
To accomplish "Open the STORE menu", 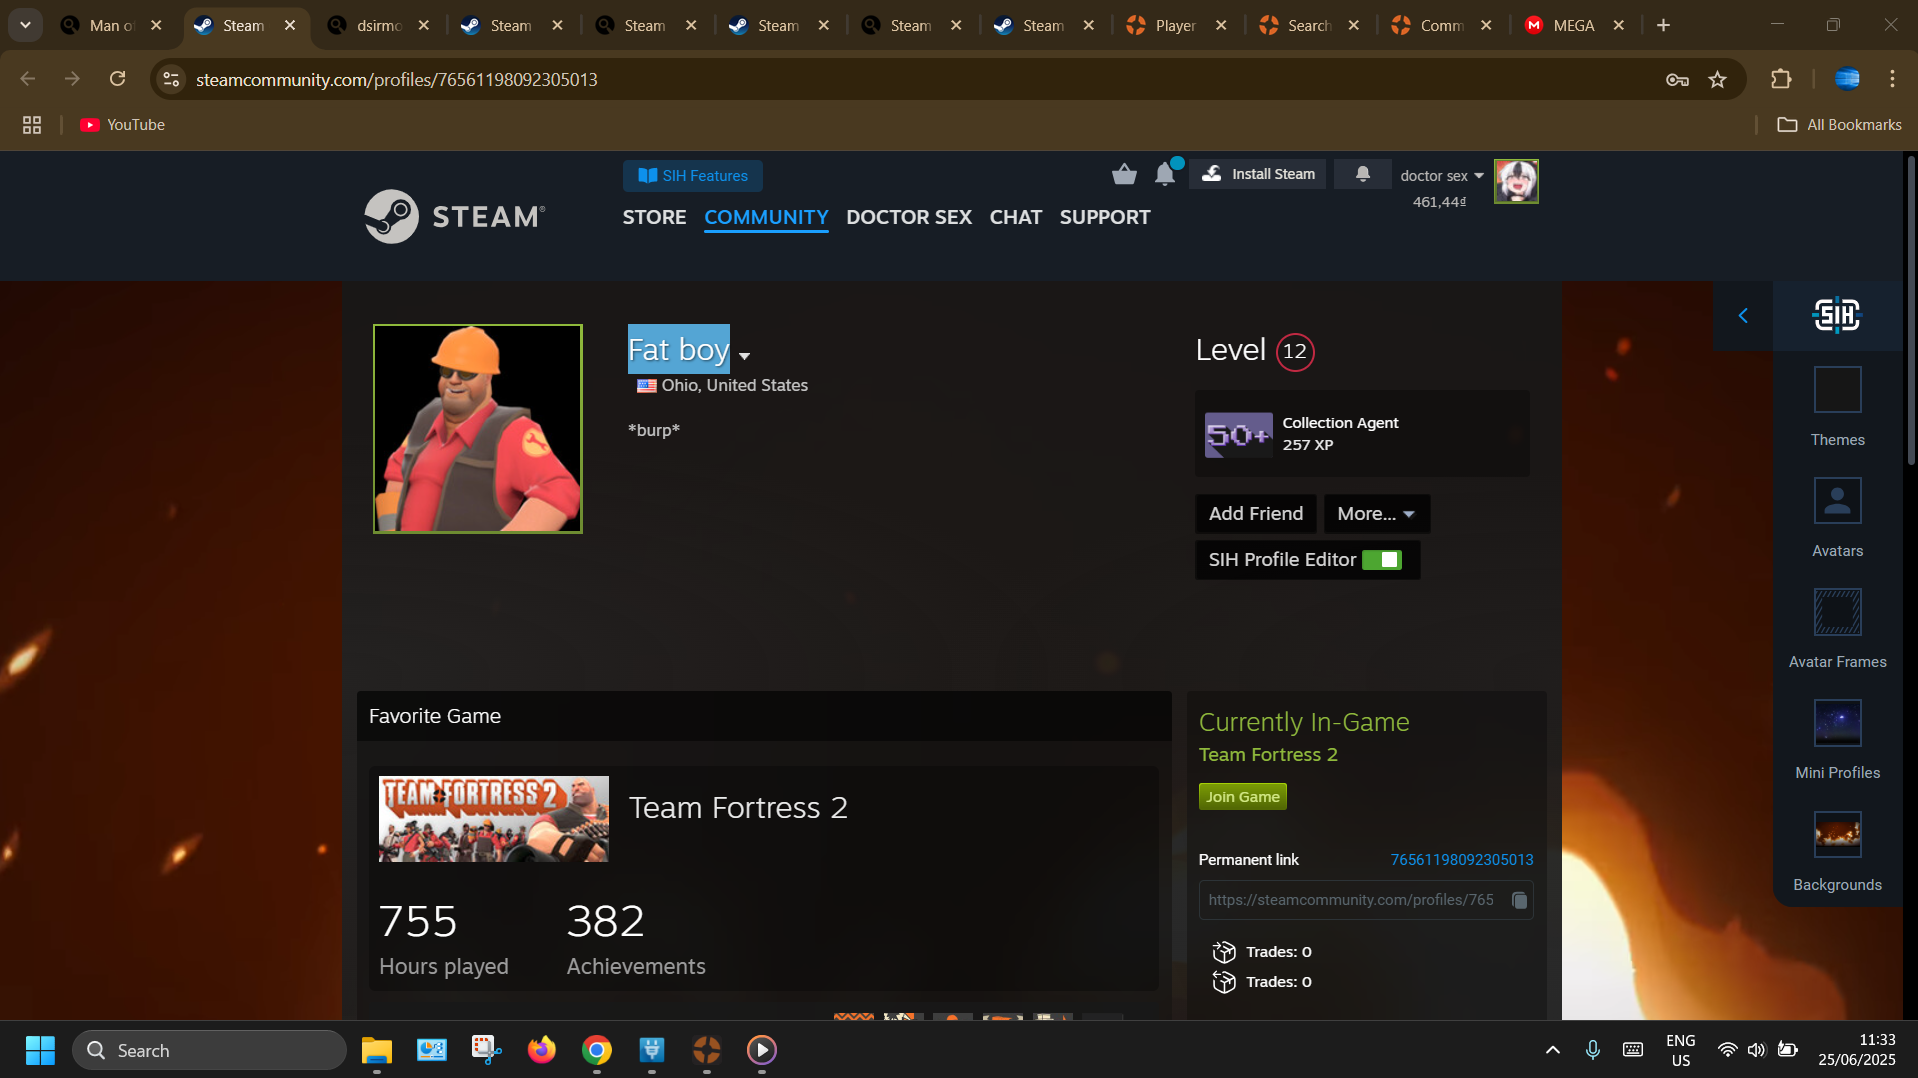I will (654, 217).
